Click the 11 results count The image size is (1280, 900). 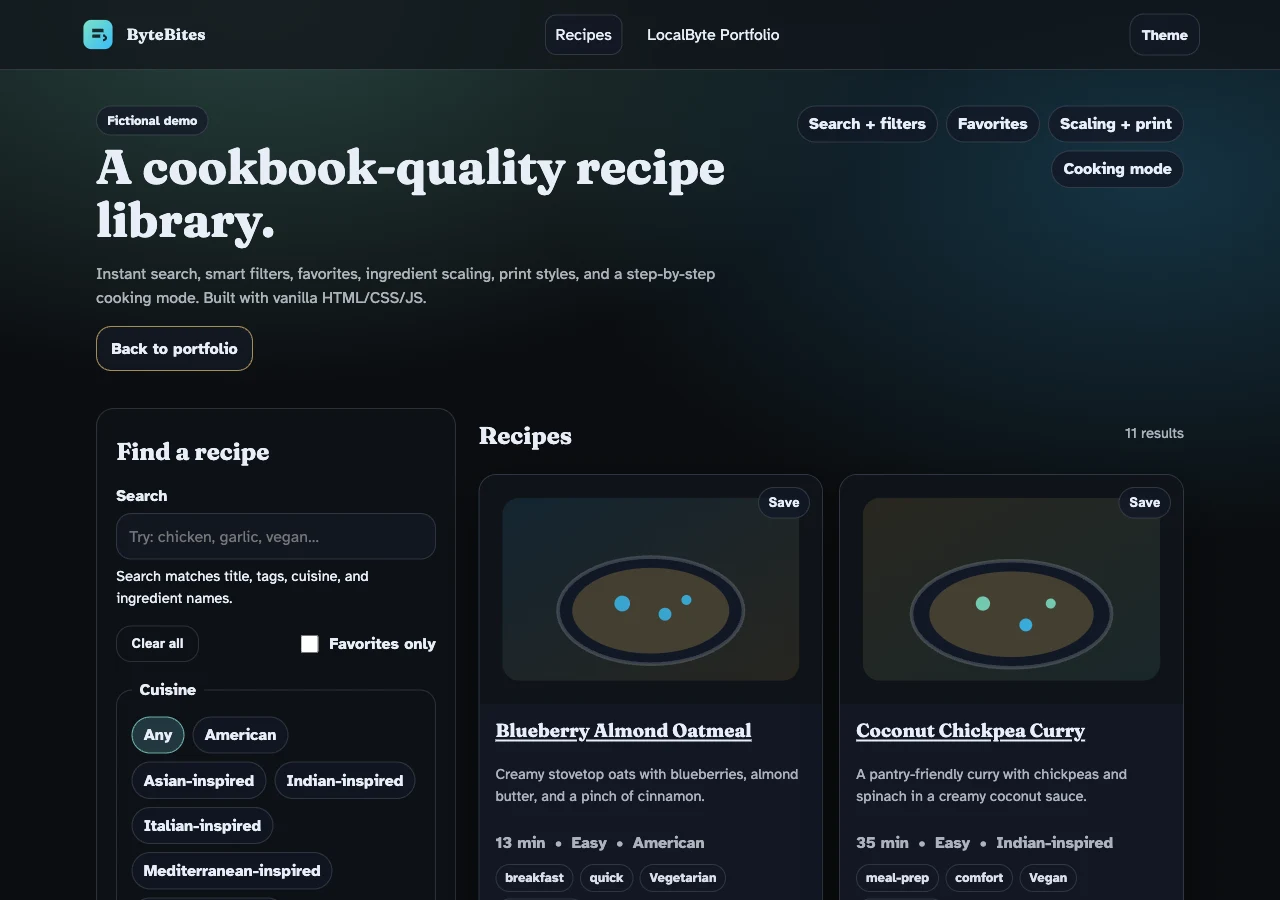coord(1154,433)
